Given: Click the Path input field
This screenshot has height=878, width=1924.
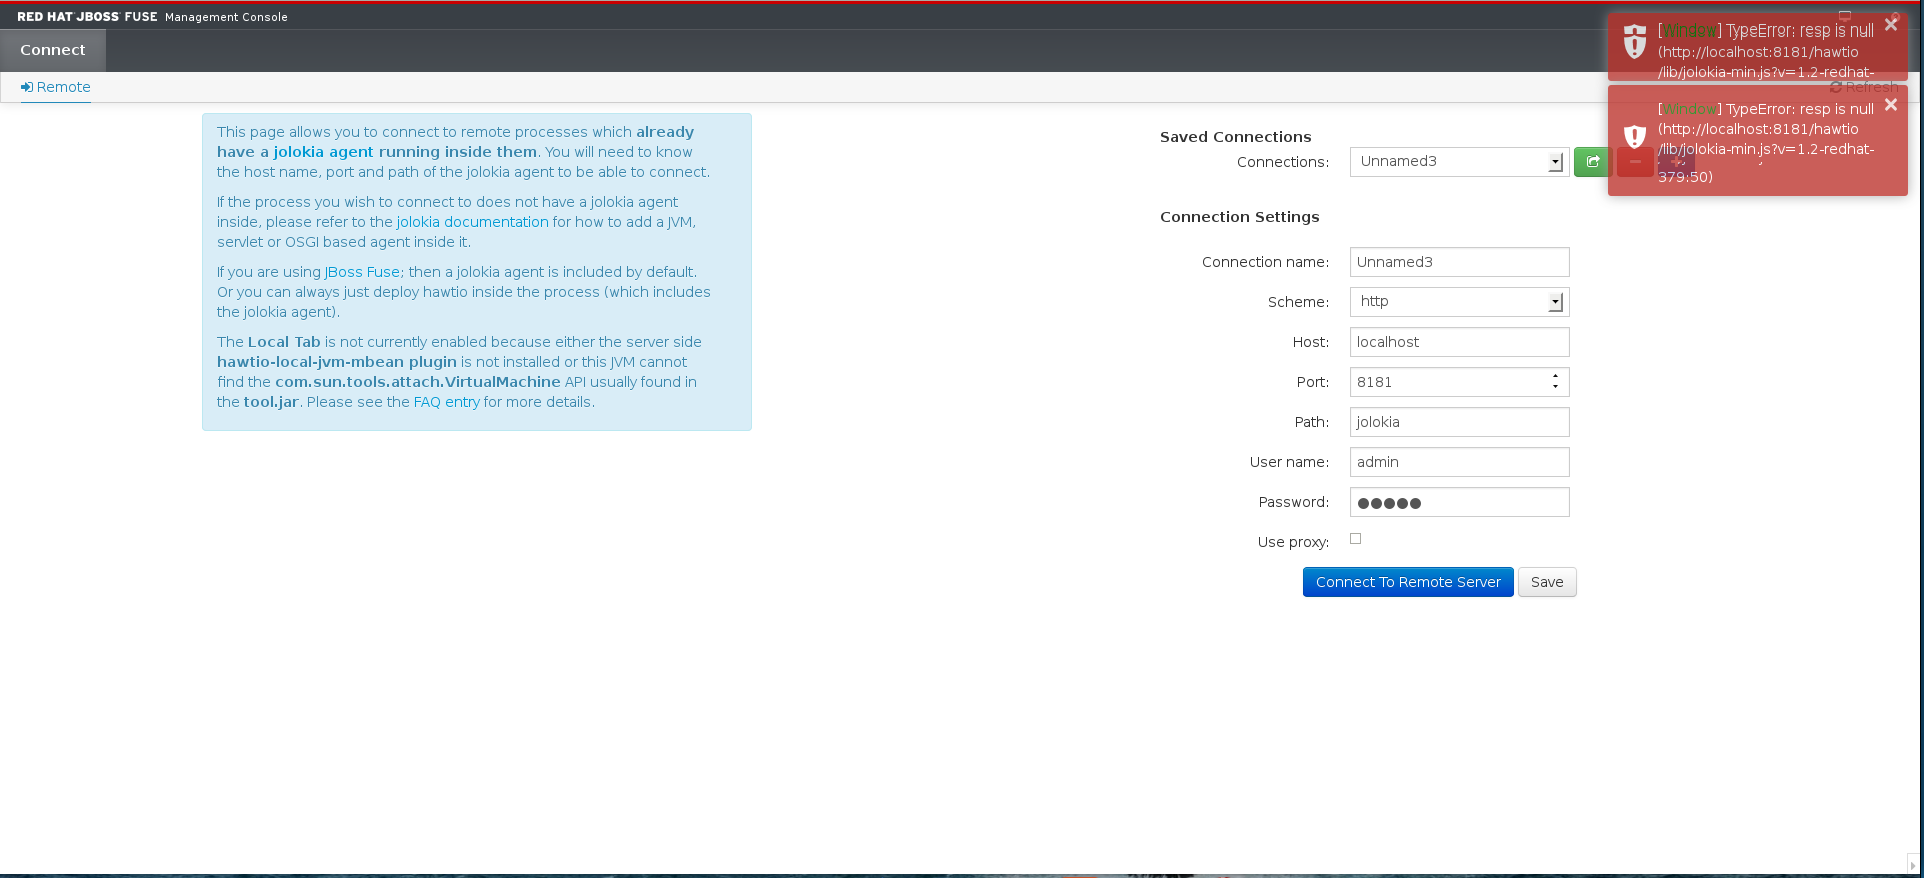Looking at the screenshot, I should [x=1459, y=422].
